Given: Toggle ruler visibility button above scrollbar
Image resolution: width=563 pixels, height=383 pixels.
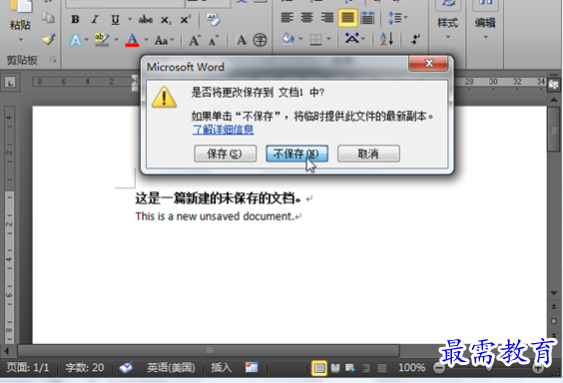Looking at the screenshot, I should pos(553,85).
